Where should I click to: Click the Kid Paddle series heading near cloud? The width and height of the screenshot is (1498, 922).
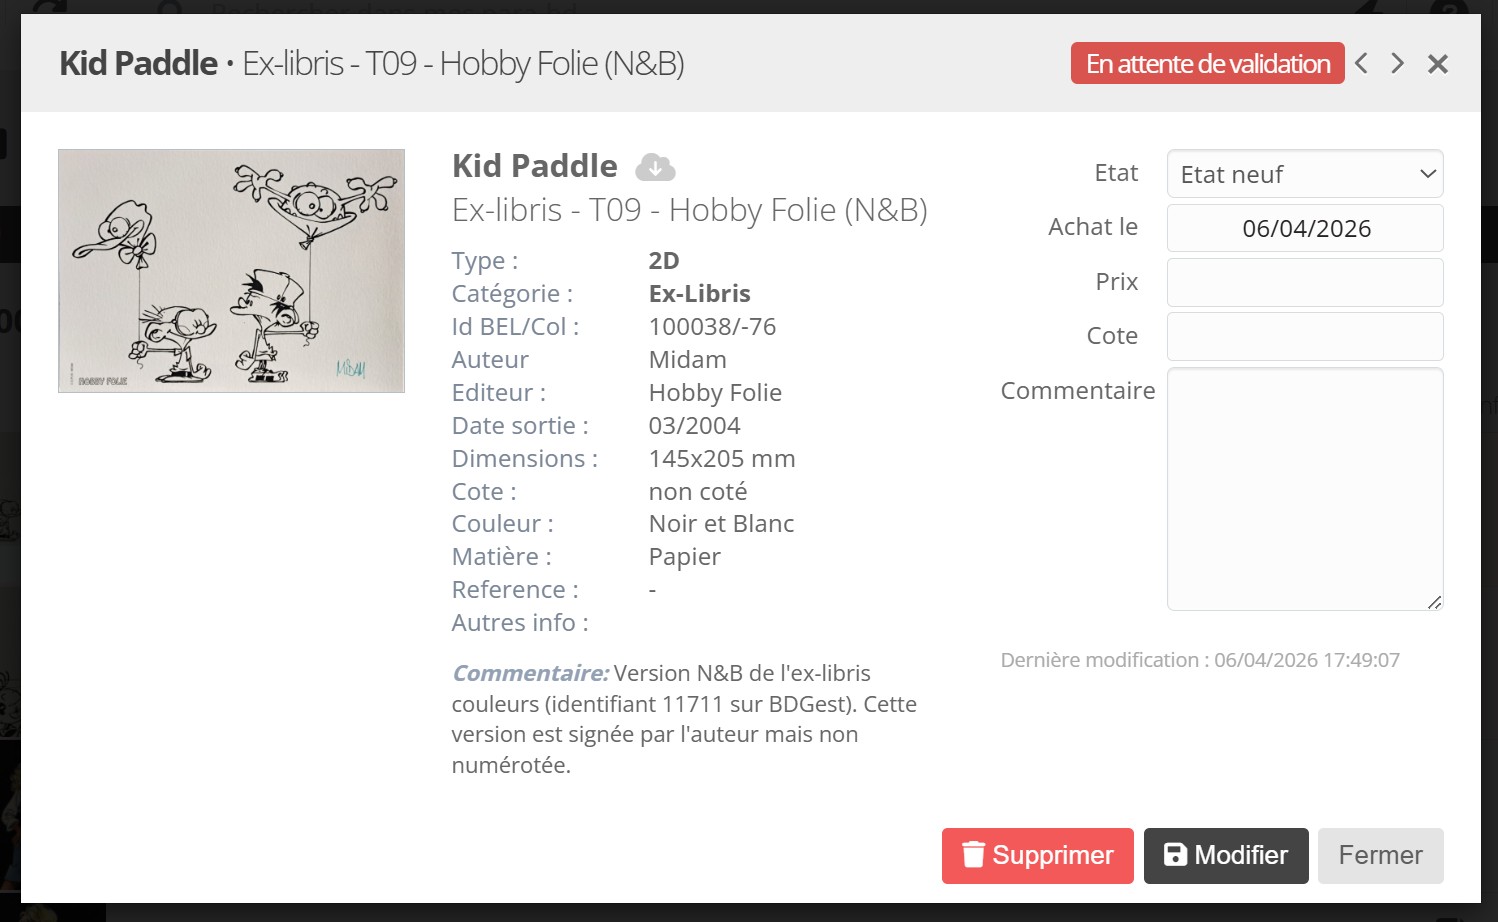tap(534, 166)
